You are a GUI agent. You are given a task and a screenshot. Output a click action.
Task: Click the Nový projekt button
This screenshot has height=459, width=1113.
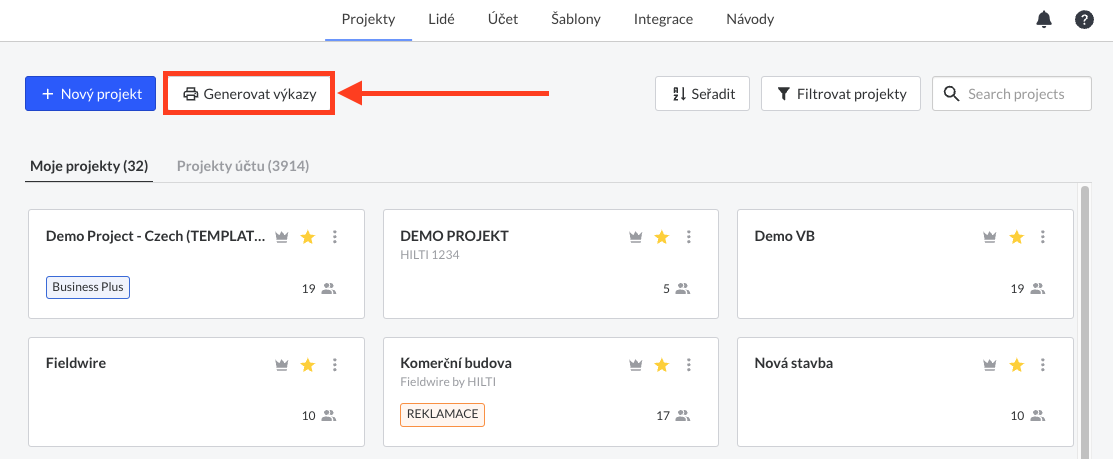90,94
